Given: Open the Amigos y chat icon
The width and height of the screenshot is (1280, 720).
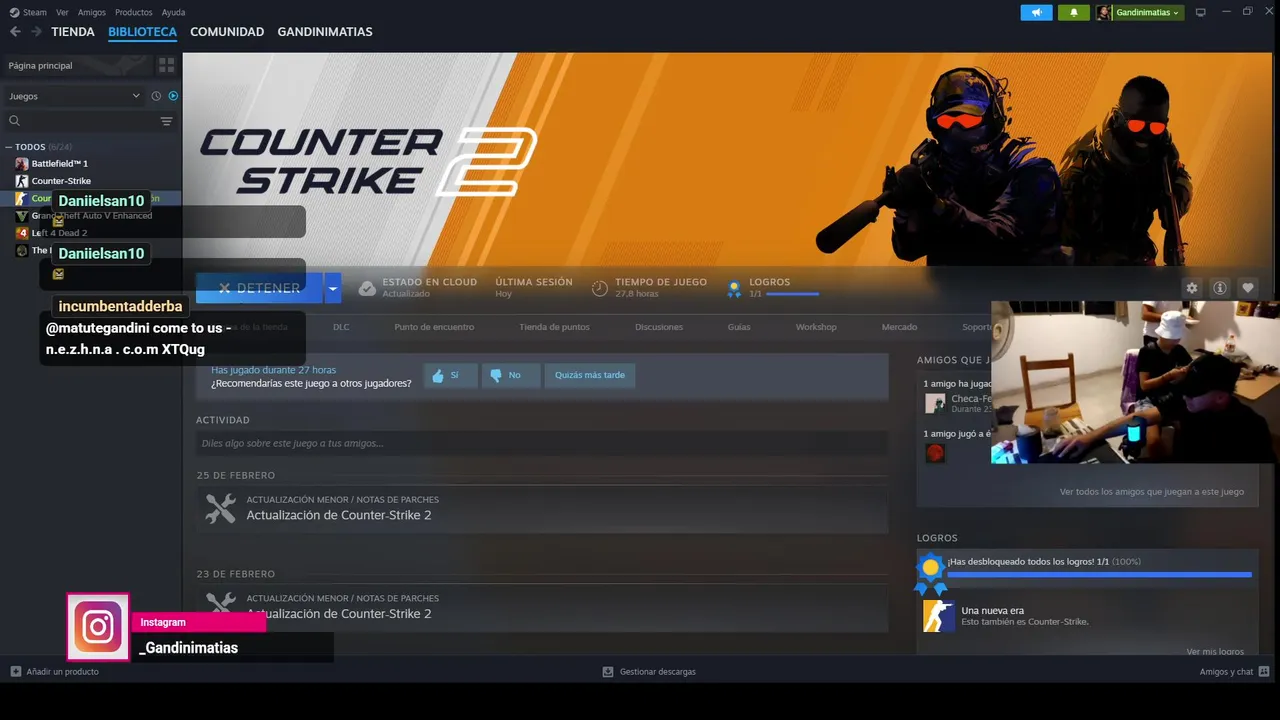Looking at the screenshot, I should (x=1264, y=672).
